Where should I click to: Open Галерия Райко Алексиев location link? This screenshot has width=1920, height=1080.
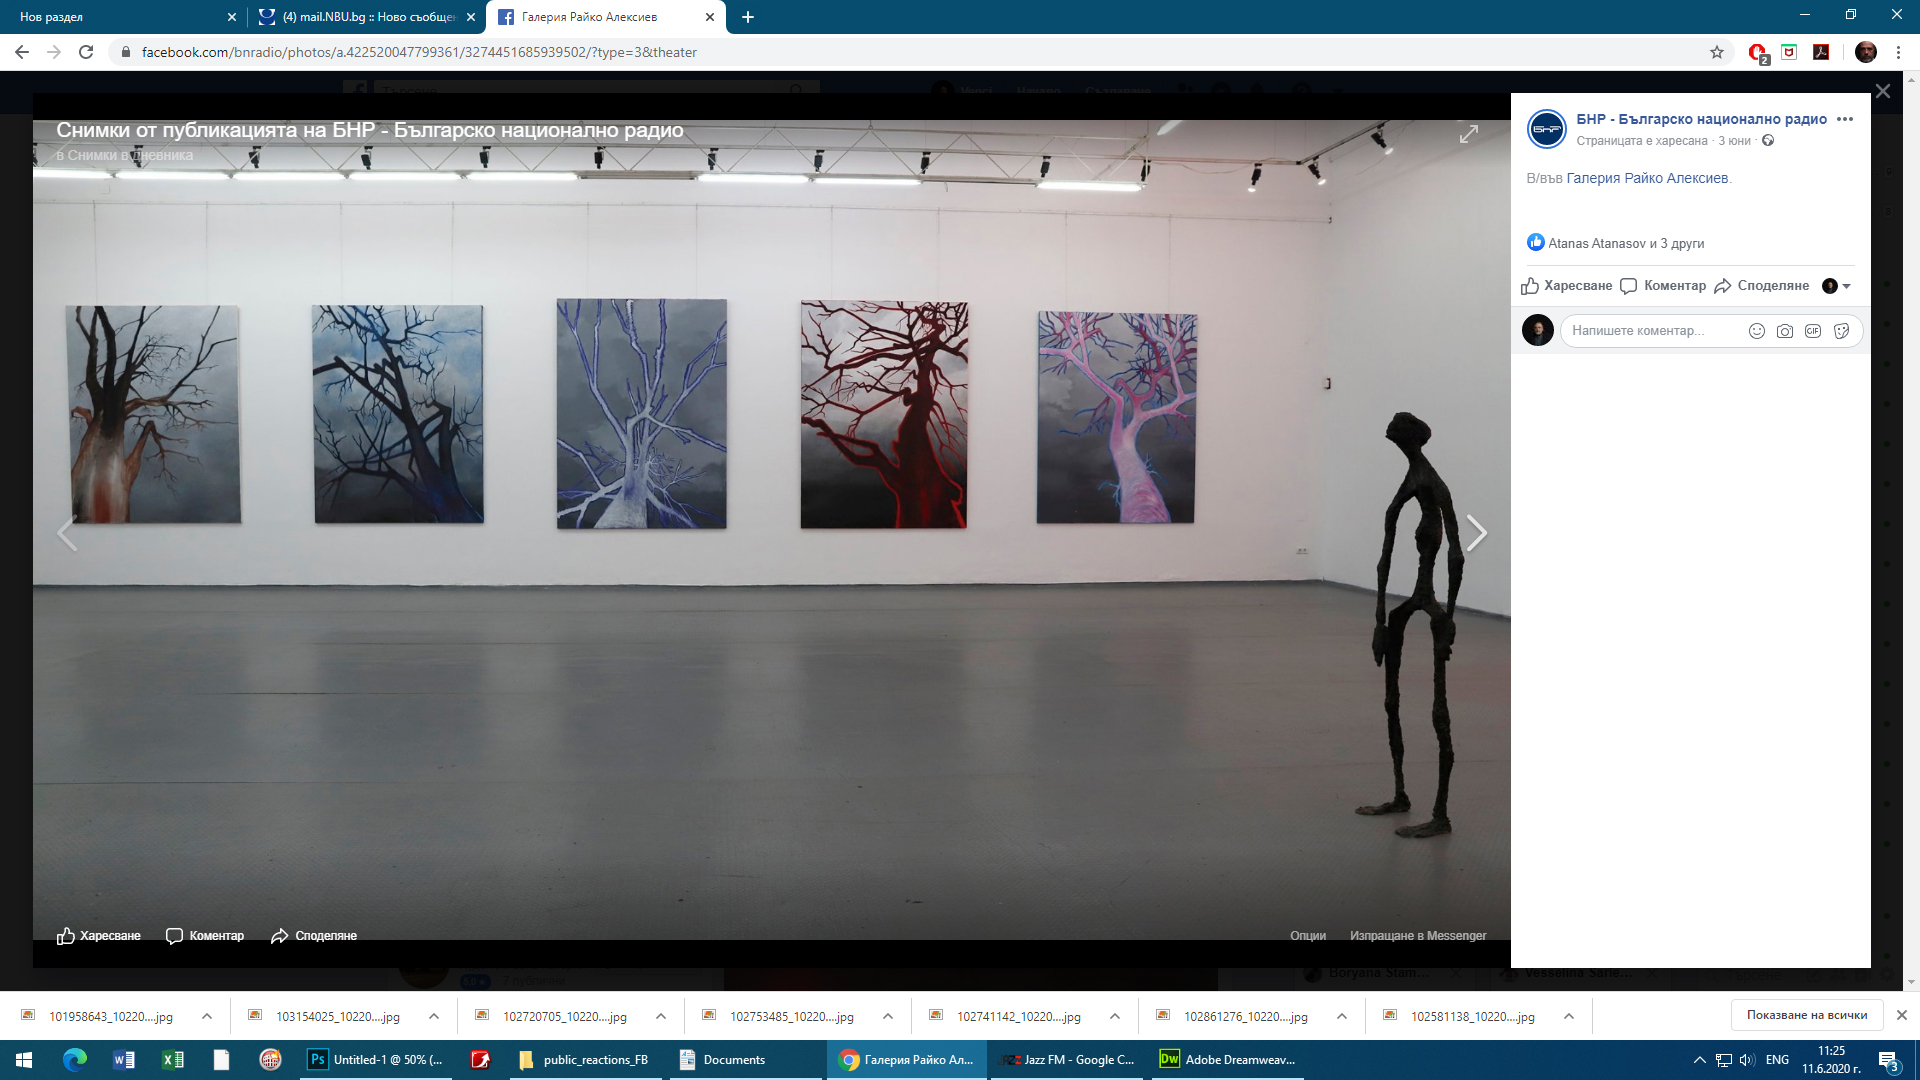coord(1647,178)
